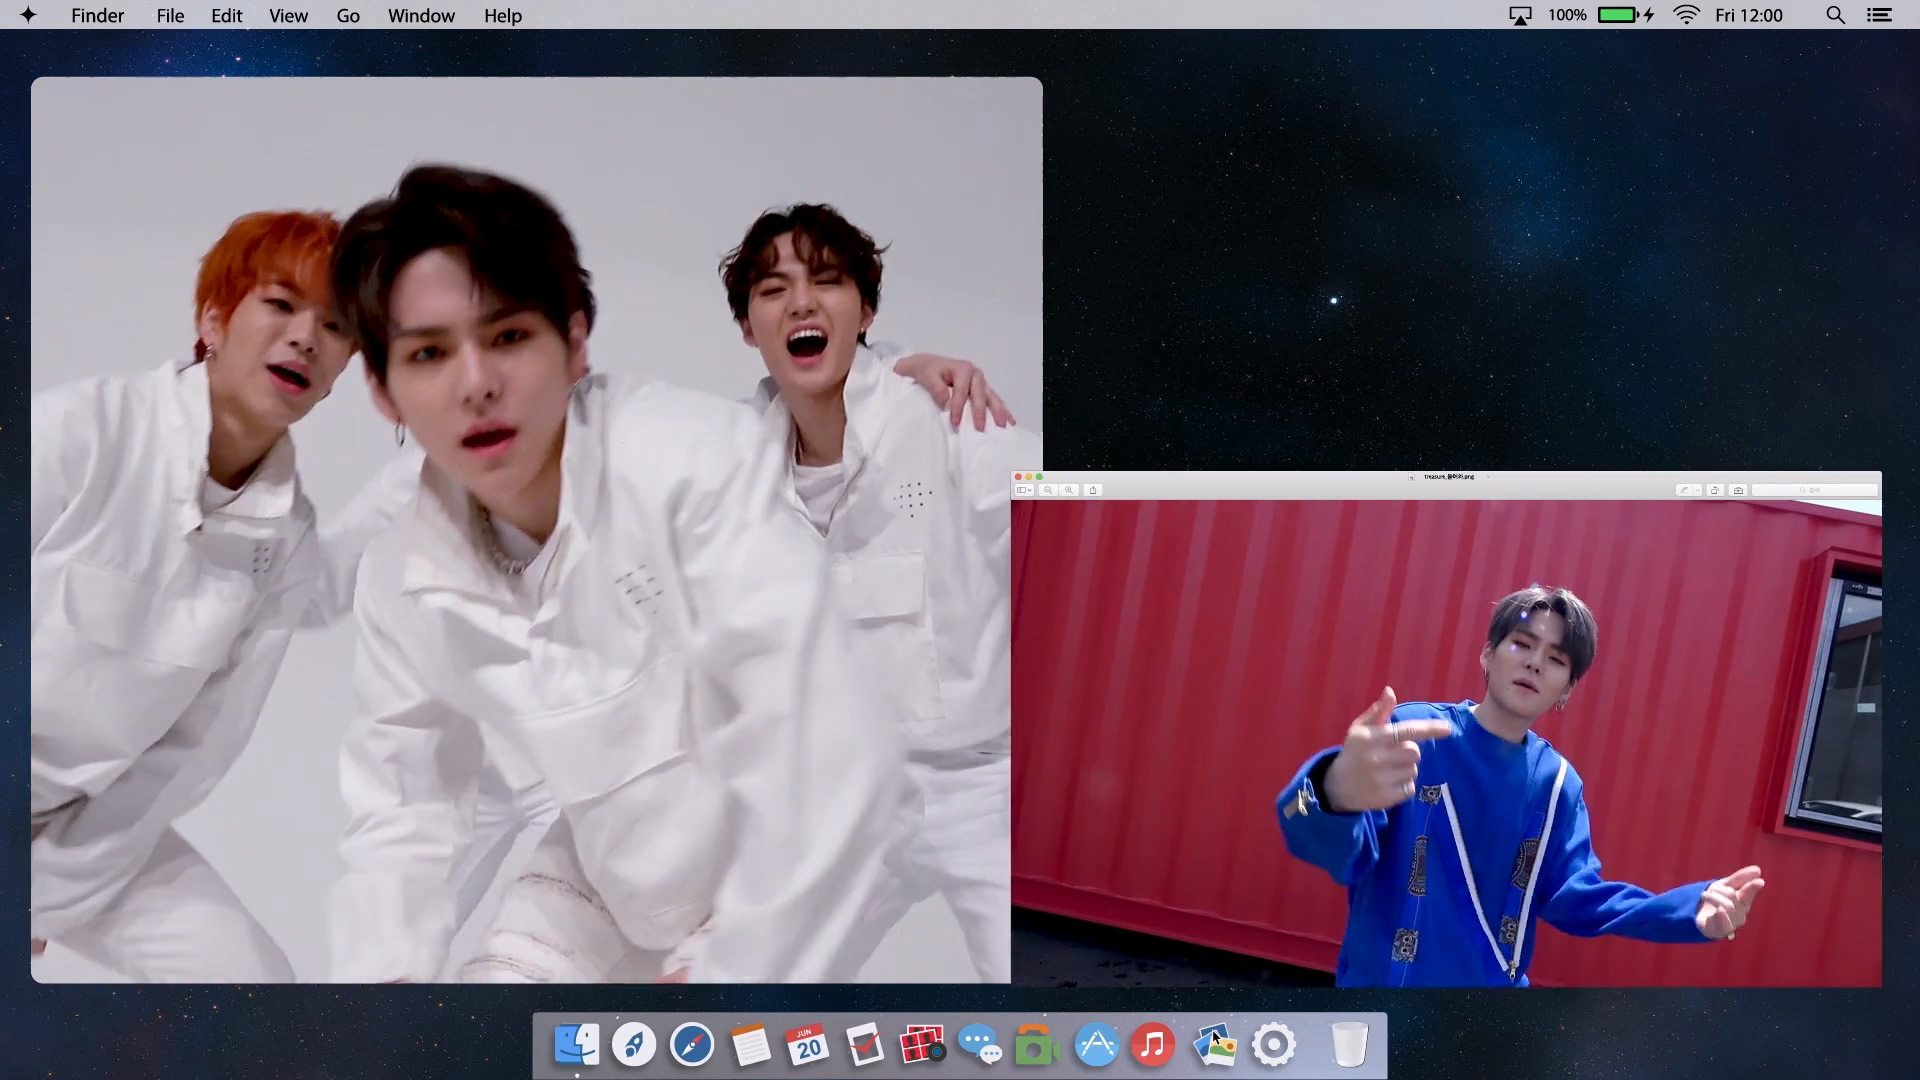Viewport: 1920px width, 1080px height.
Task: Open Music app in the dock
Action: [1153, 1045]
